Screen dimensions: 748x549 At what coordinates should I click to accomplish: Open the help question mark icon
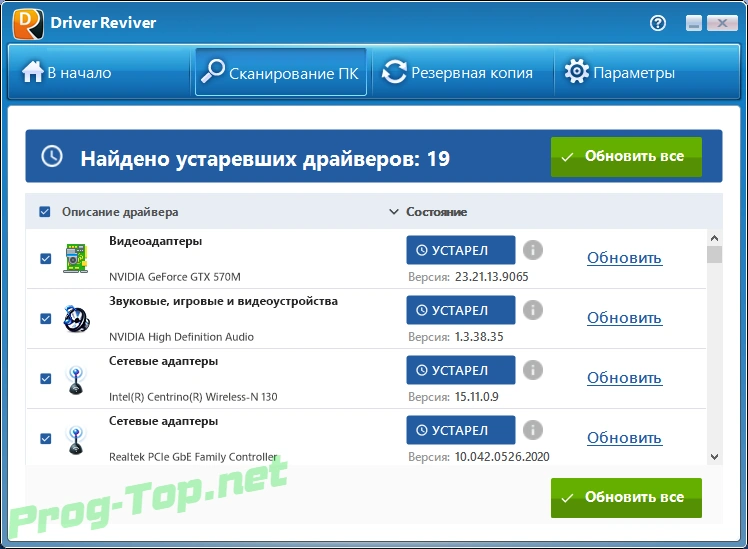[x=658, y=23]
